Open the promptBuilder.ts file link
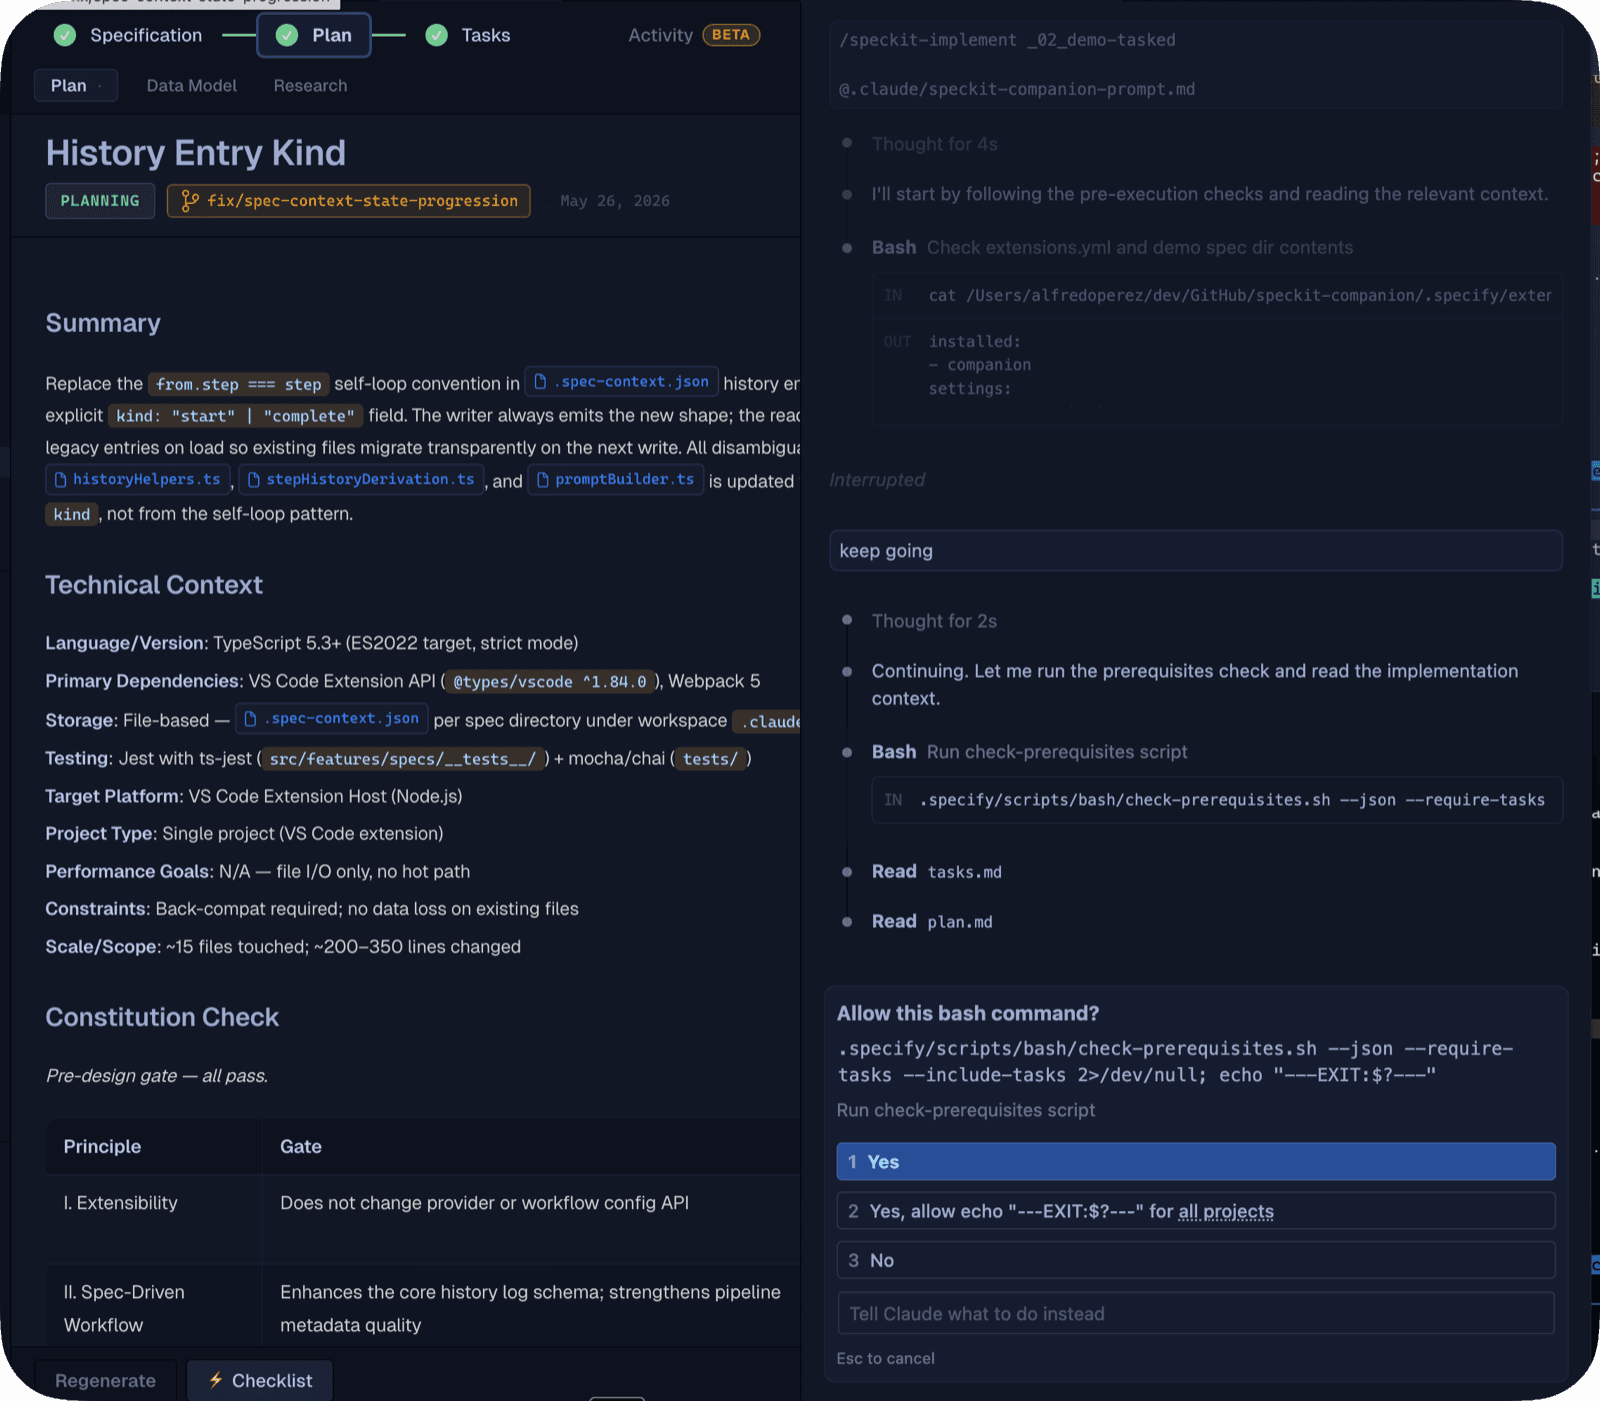The image size is (1600, 1401). coord(616,480)
